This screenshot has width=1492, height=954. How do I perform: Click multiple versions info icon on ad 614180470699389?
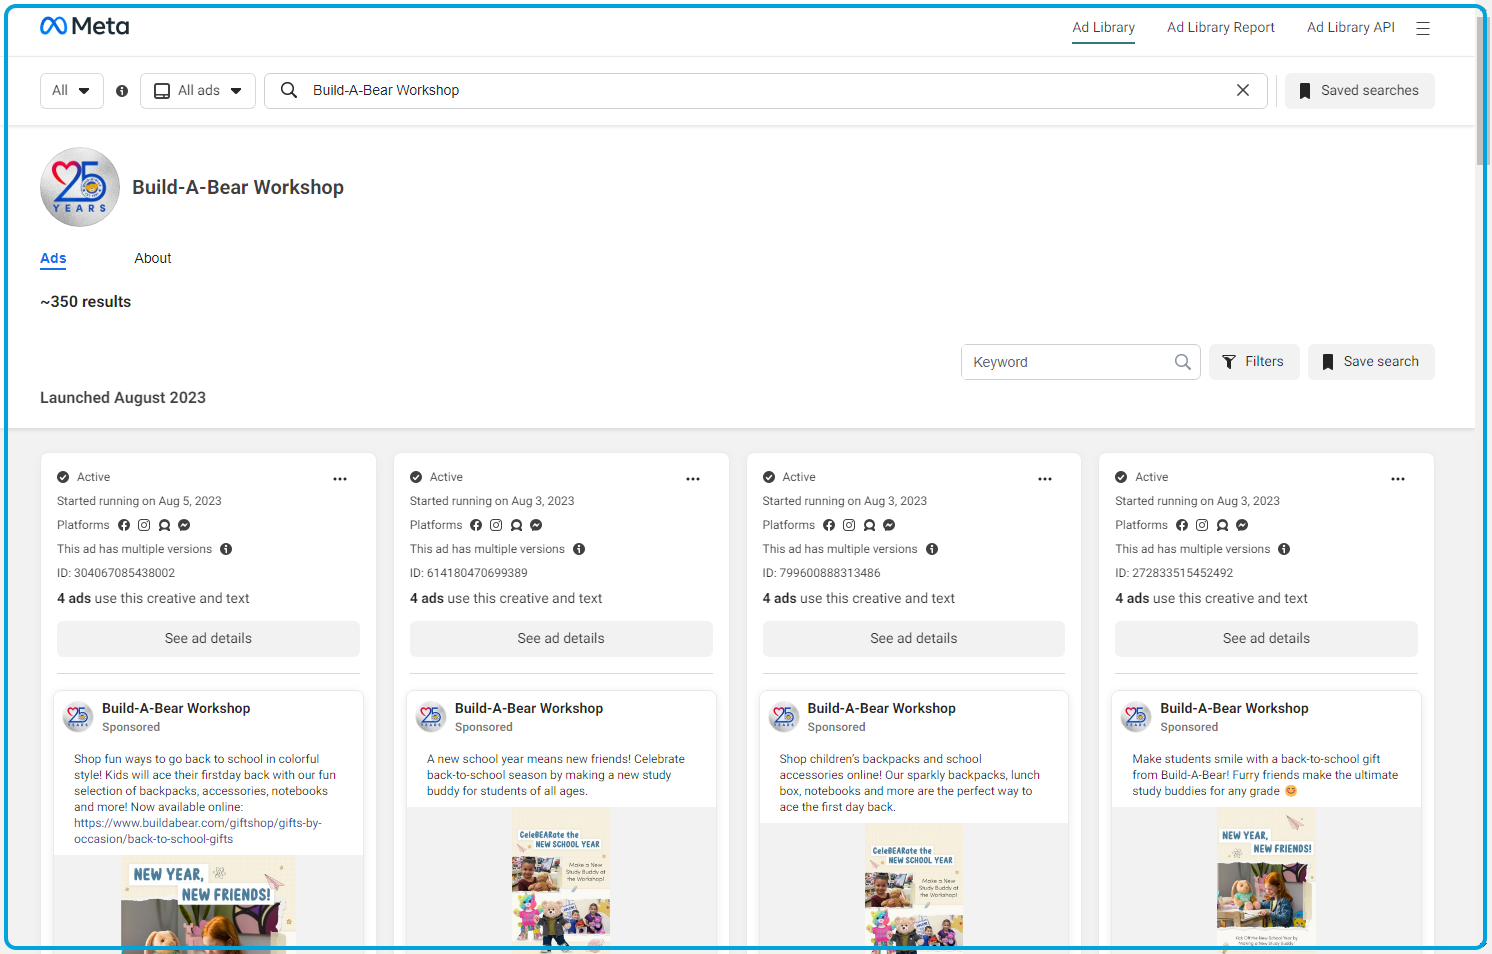tap(579, 549)
